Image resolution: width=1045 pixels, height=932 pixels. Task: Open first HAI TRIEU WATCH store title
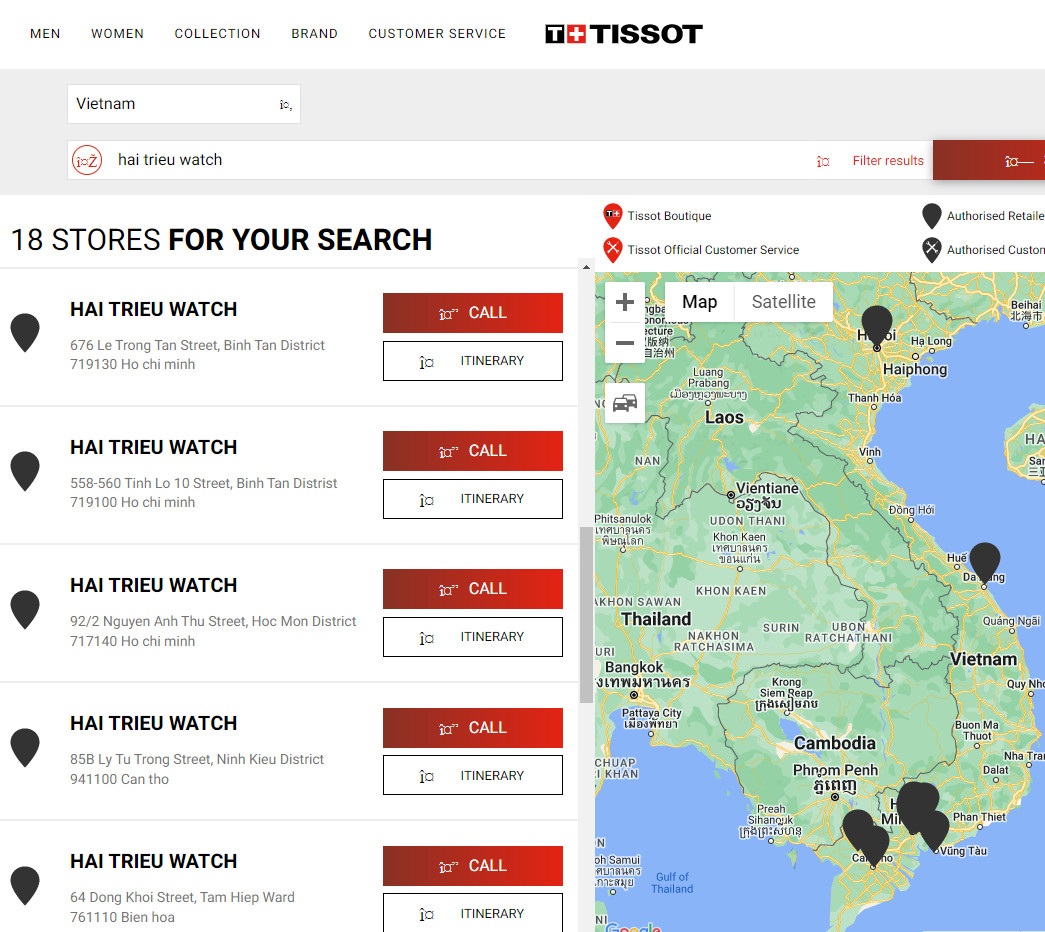pos(154,309)
